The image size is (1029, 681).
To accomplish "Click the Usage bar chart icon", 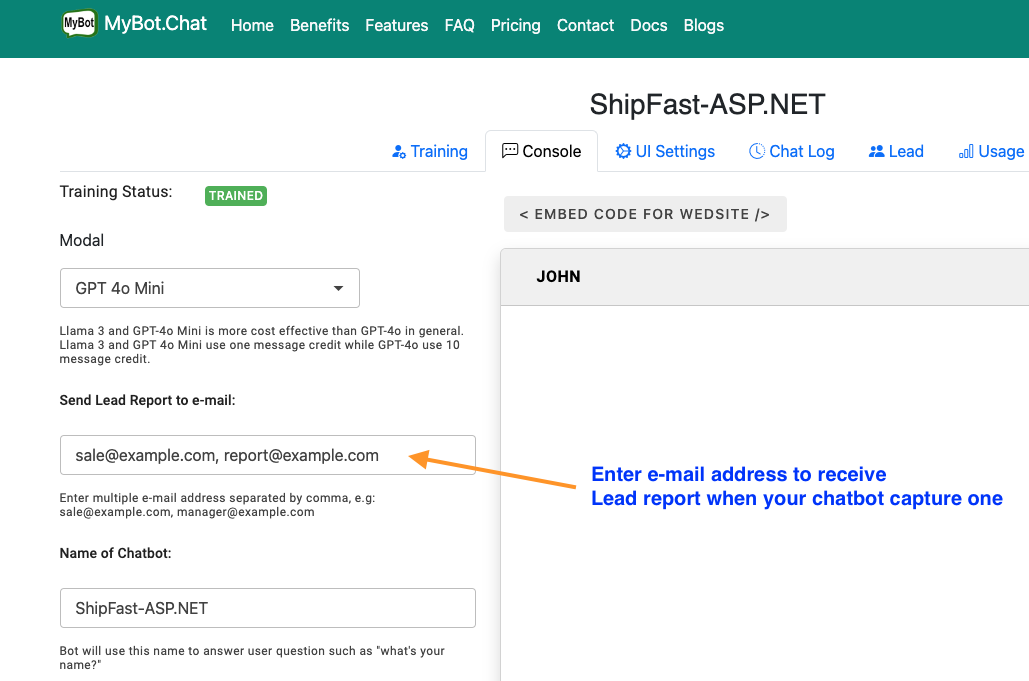I will click(966, 151).
